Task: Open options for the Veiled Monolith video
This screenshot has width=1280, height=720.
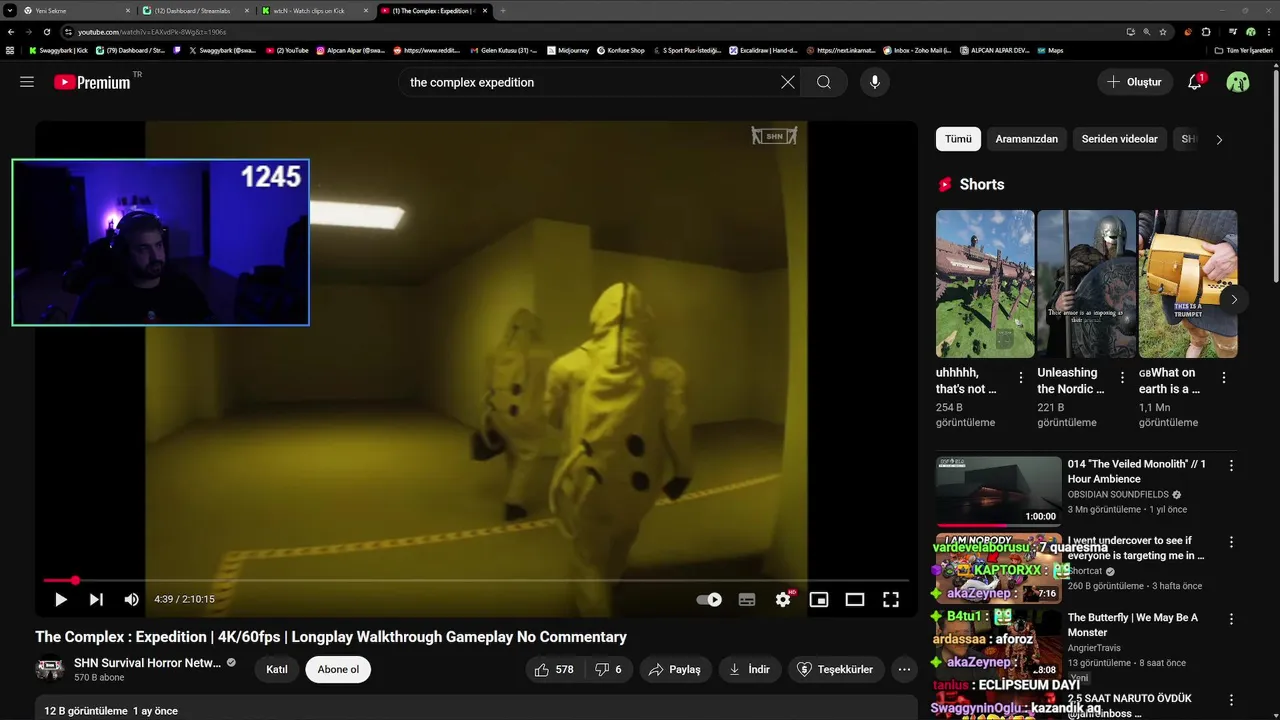Action: click(1231, 465)
